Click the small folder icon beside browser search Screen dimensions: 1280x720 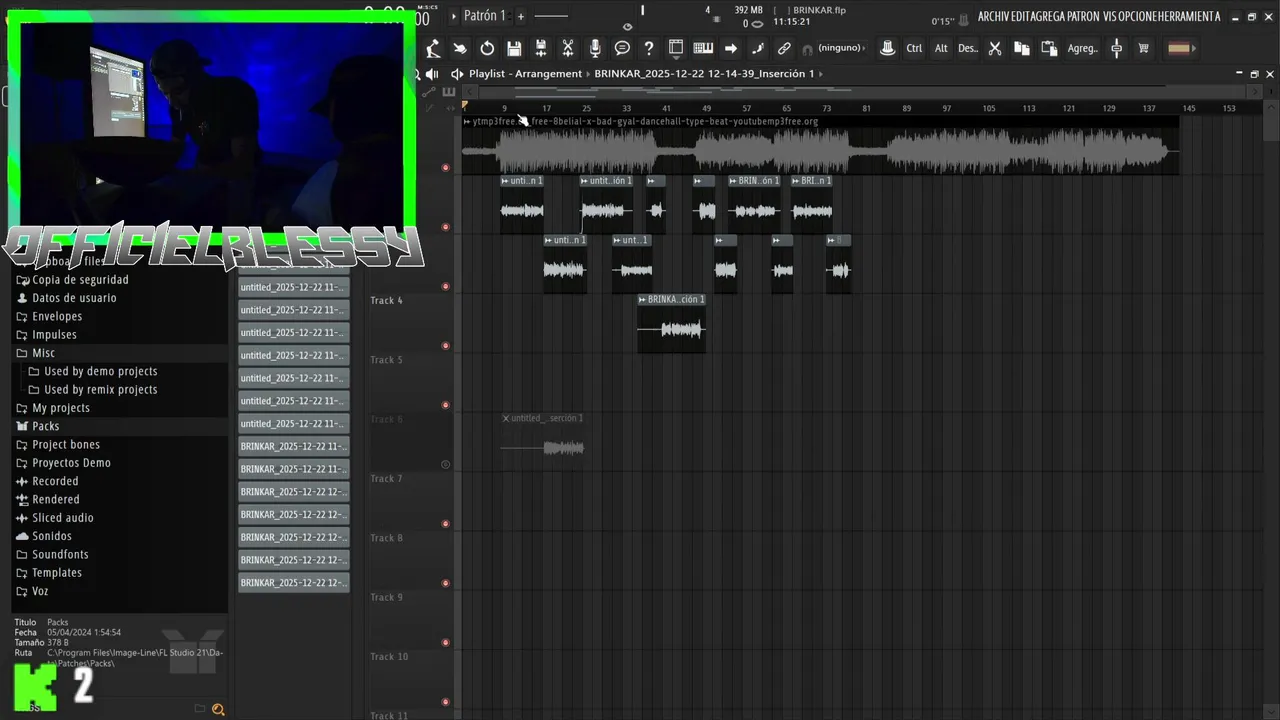coord(200,709)
